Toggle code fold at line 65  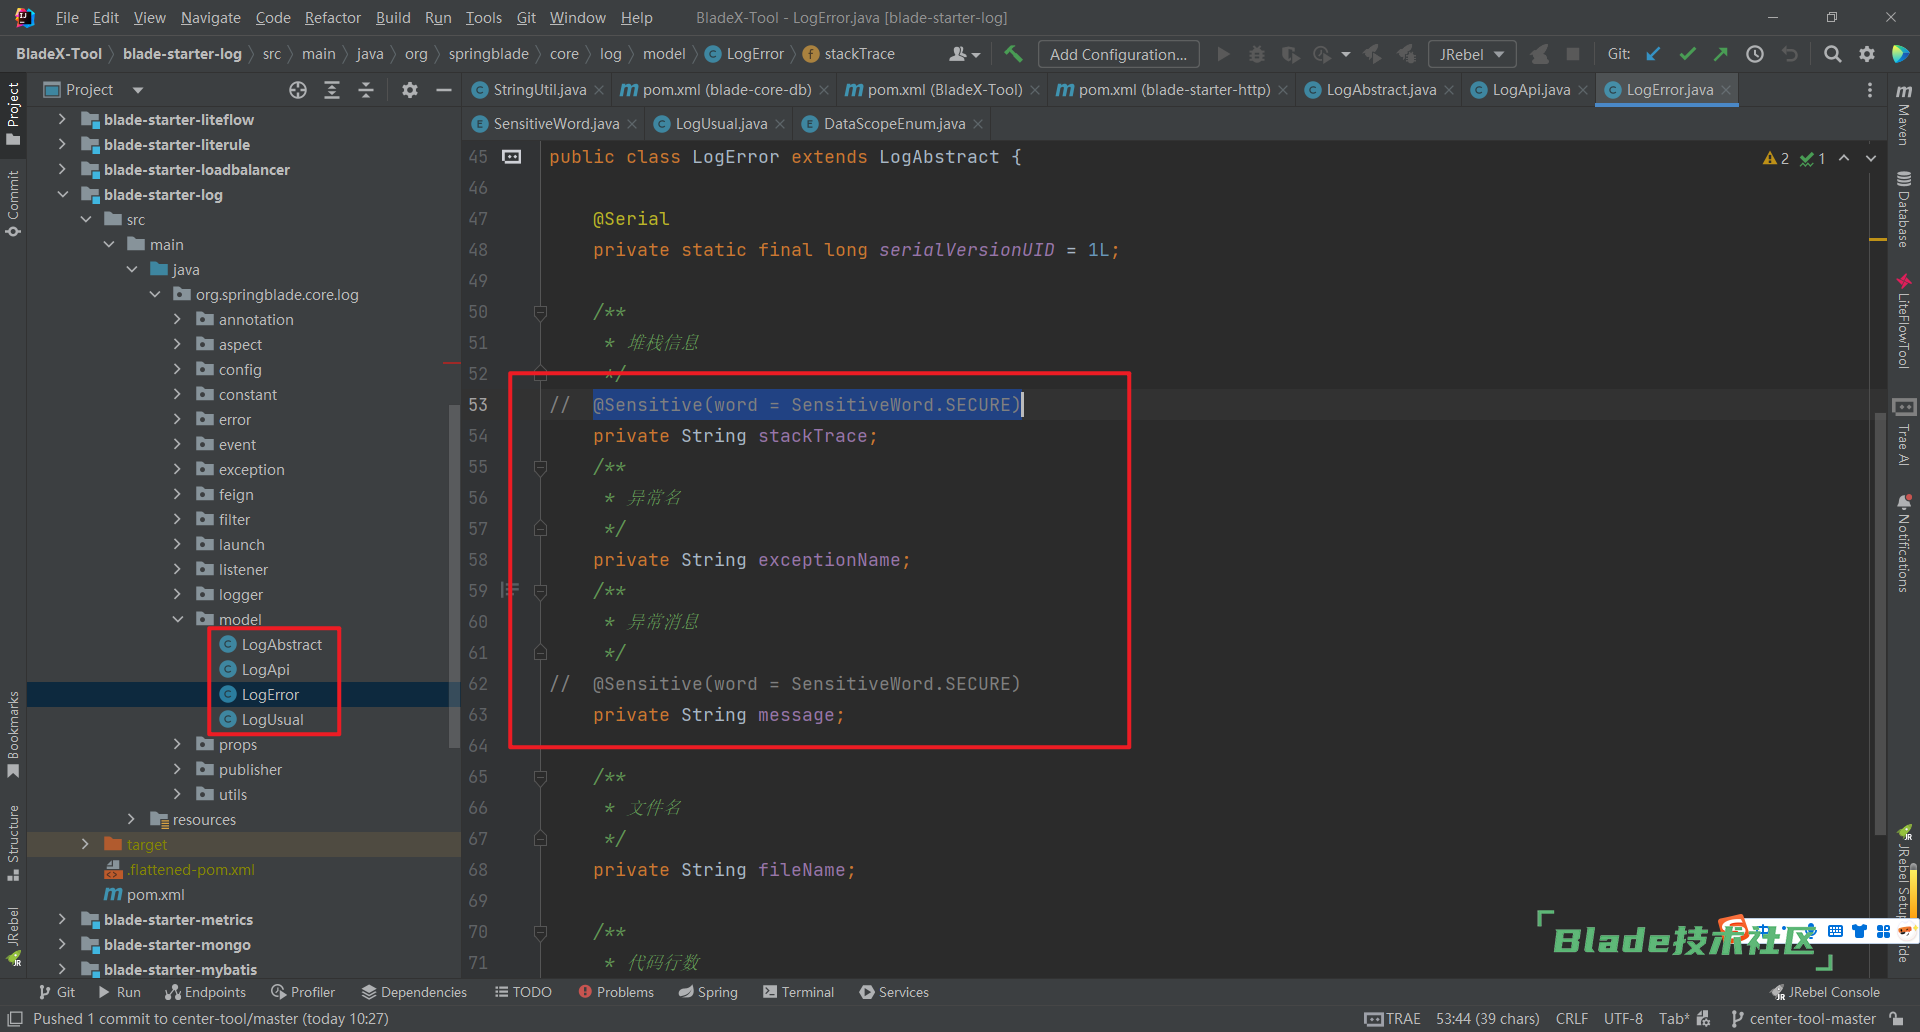[x=540, y=777]
